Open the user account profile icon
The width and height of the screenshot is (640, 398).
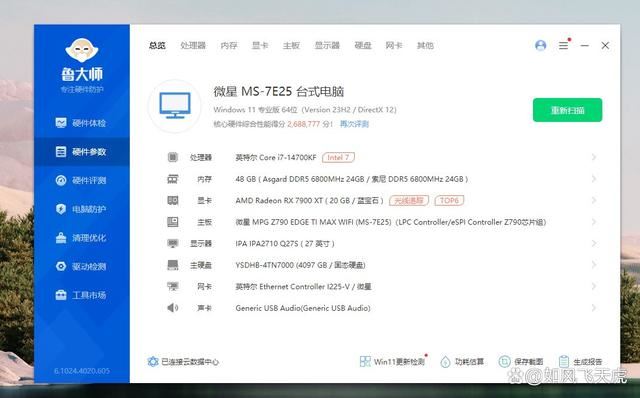click(x=540, y=45)
